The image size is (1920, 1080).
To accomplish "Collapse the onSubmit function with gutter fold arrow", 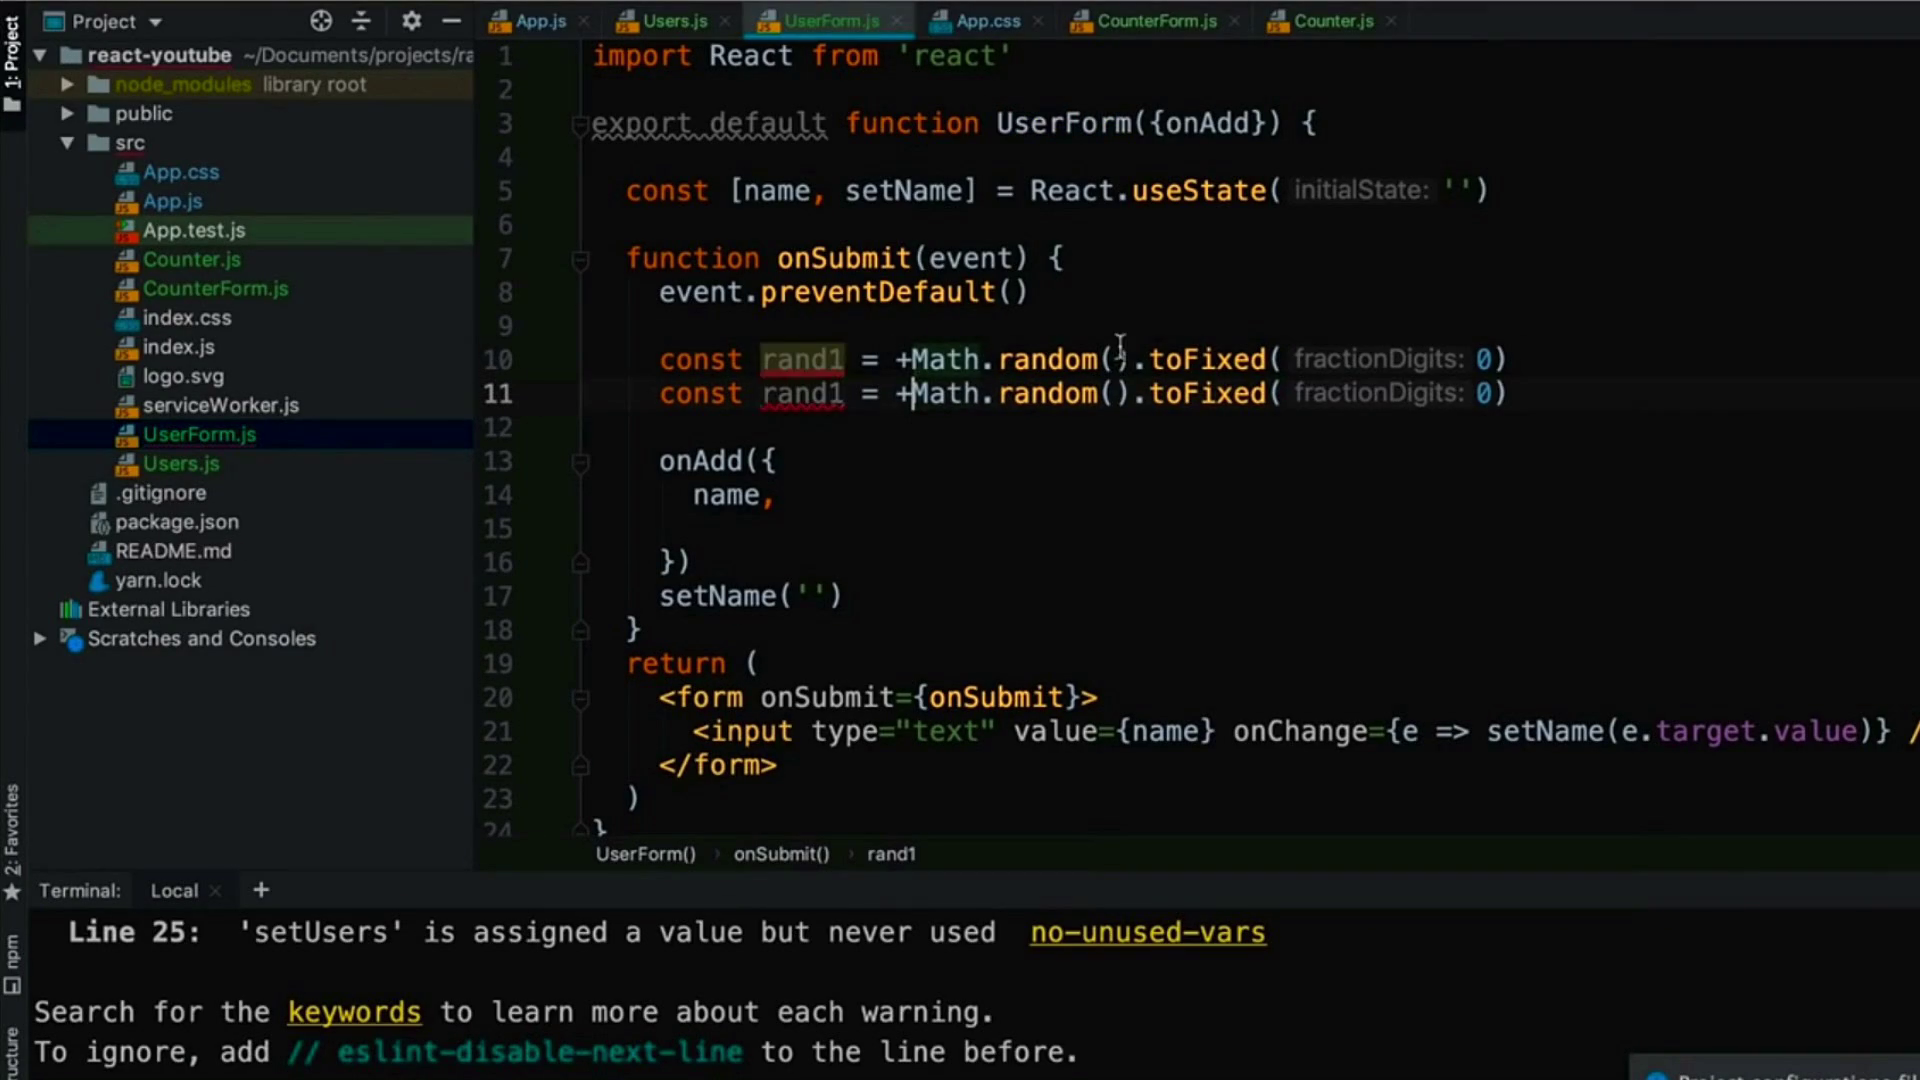I will [580, 258].
